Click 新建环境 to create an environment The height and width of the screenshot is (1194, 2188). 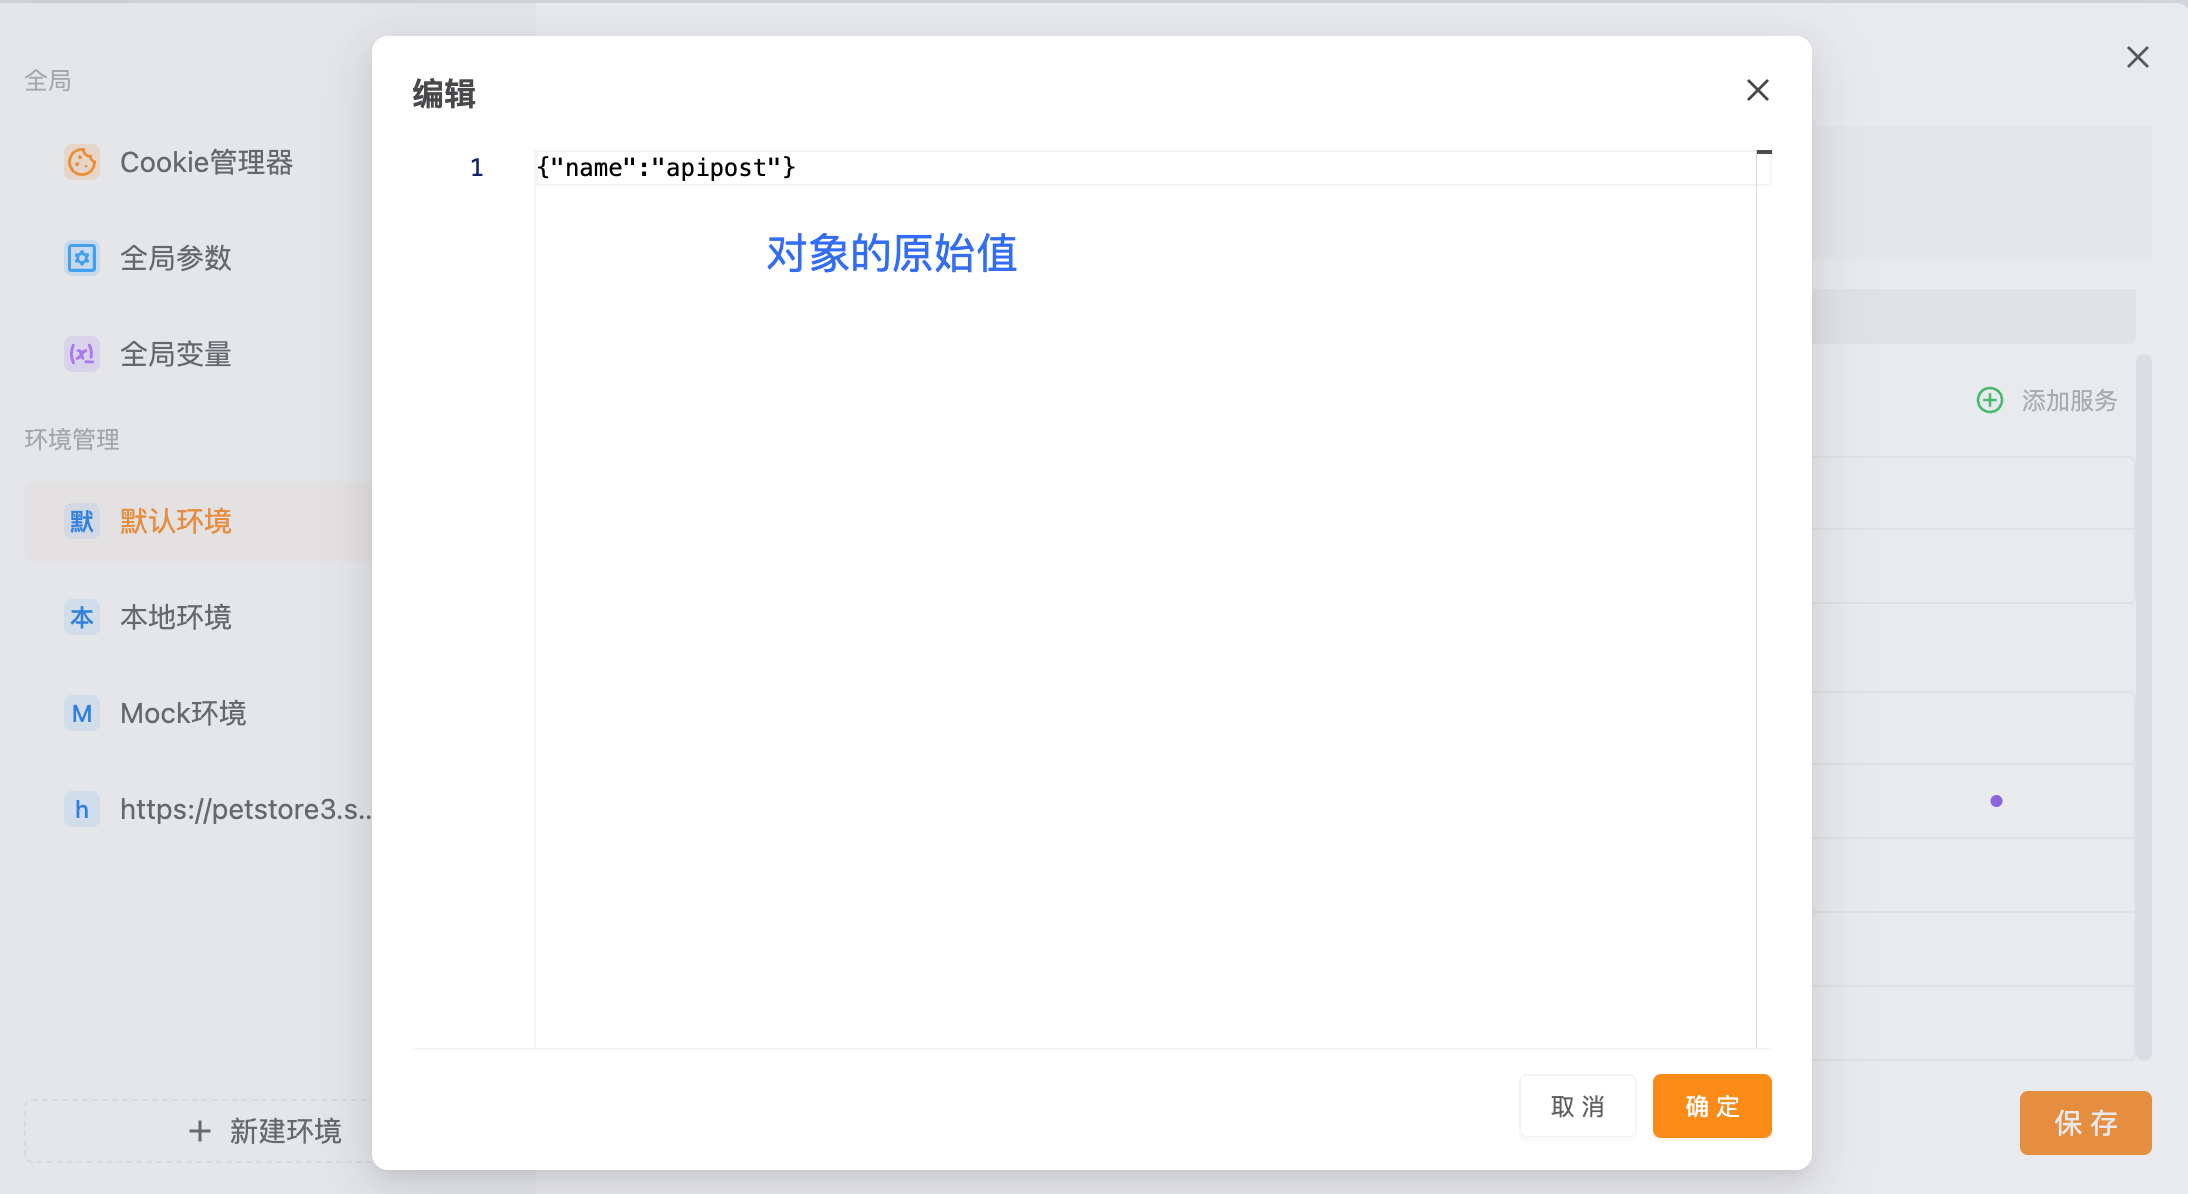point(198,1131)
